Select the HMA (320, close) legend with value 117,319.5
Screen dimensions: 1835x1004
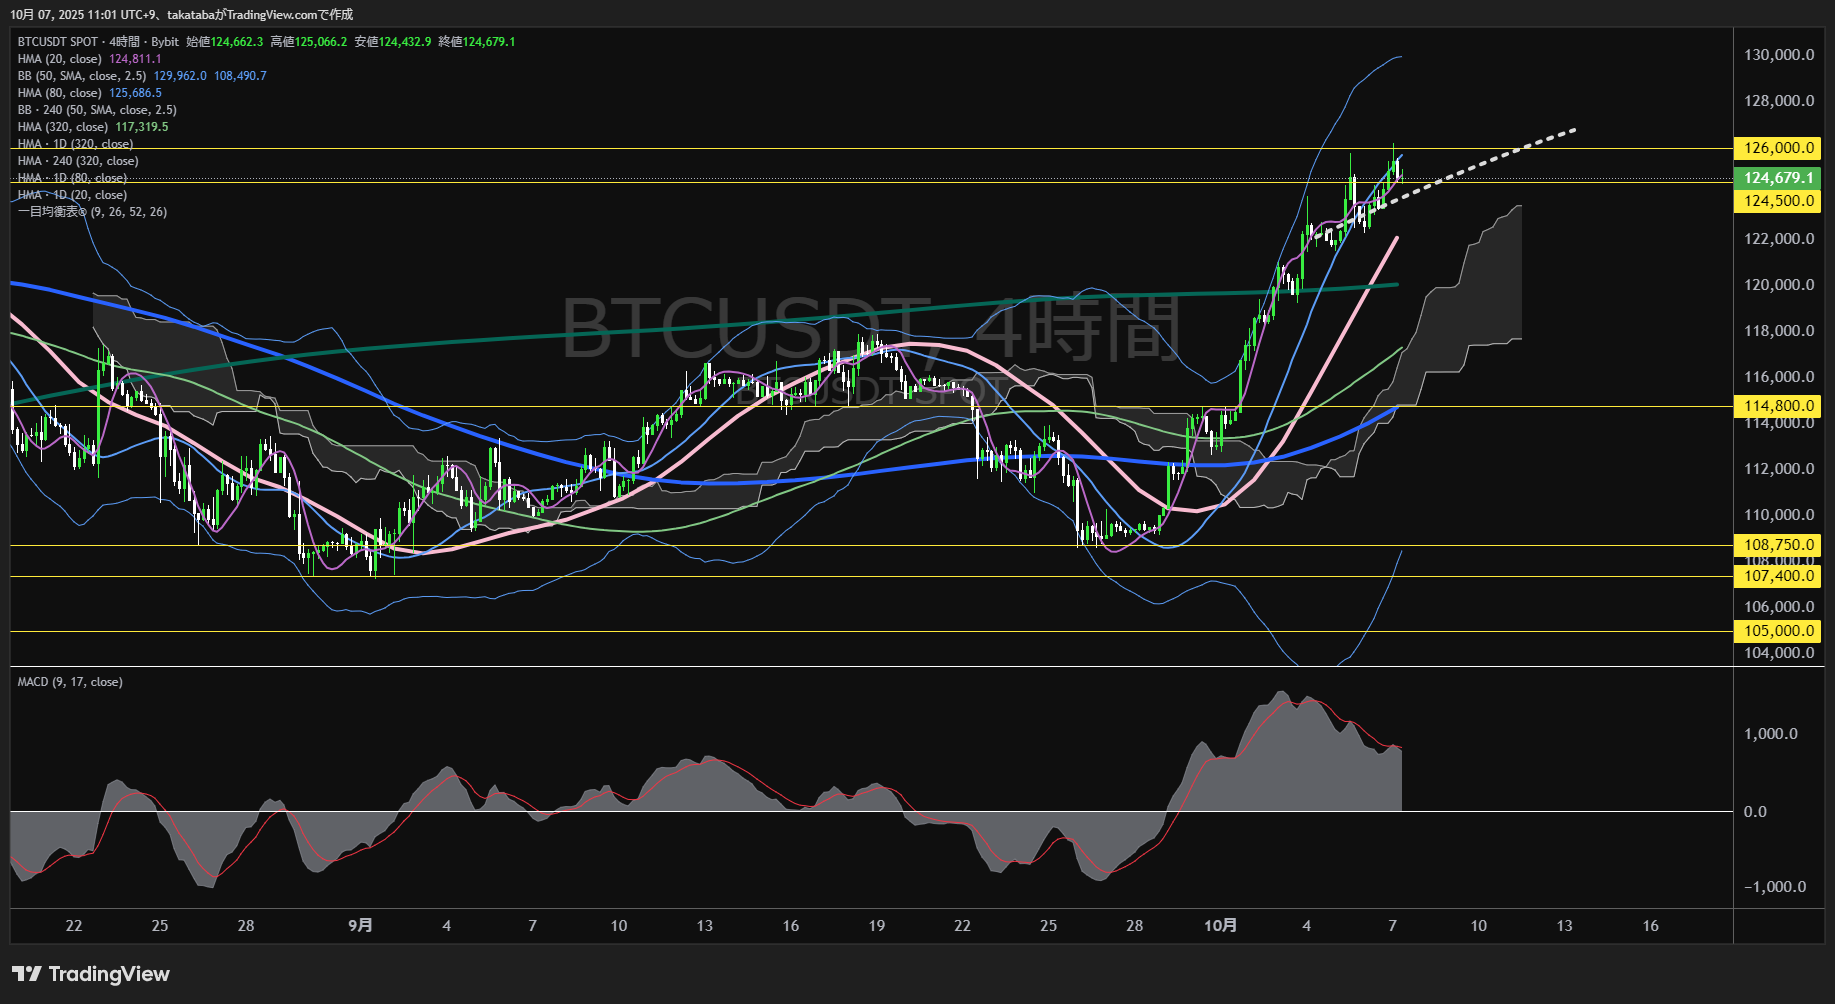pyautogui.click(x=63, y=127)
